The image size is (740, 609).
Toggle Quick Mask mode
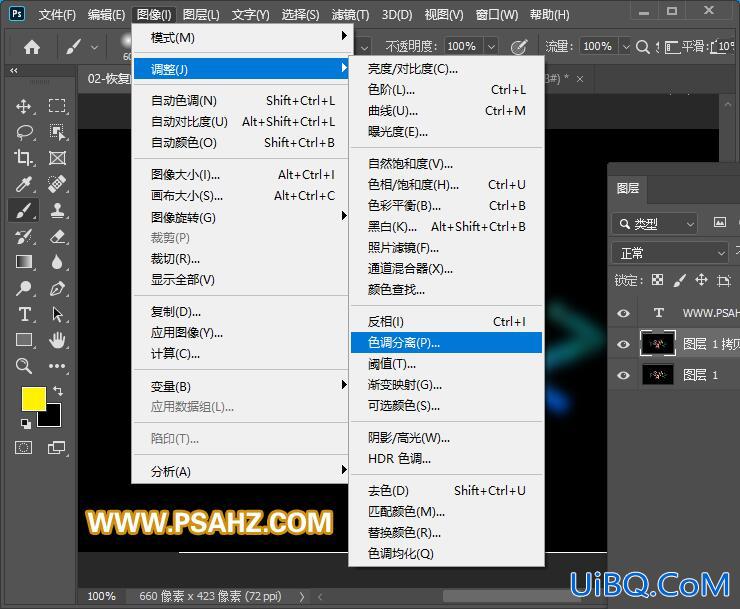(24, 448)
